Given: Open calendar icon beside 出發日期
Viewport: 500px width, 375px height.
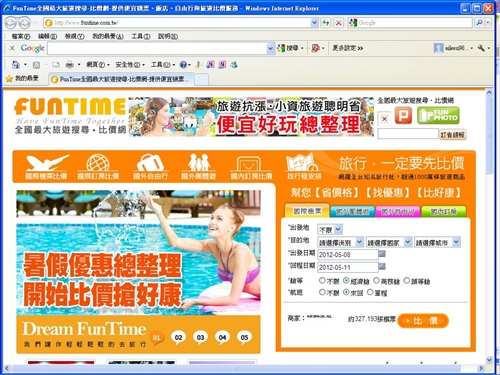Looking at the screenshot, I should (x=382, y=254).
